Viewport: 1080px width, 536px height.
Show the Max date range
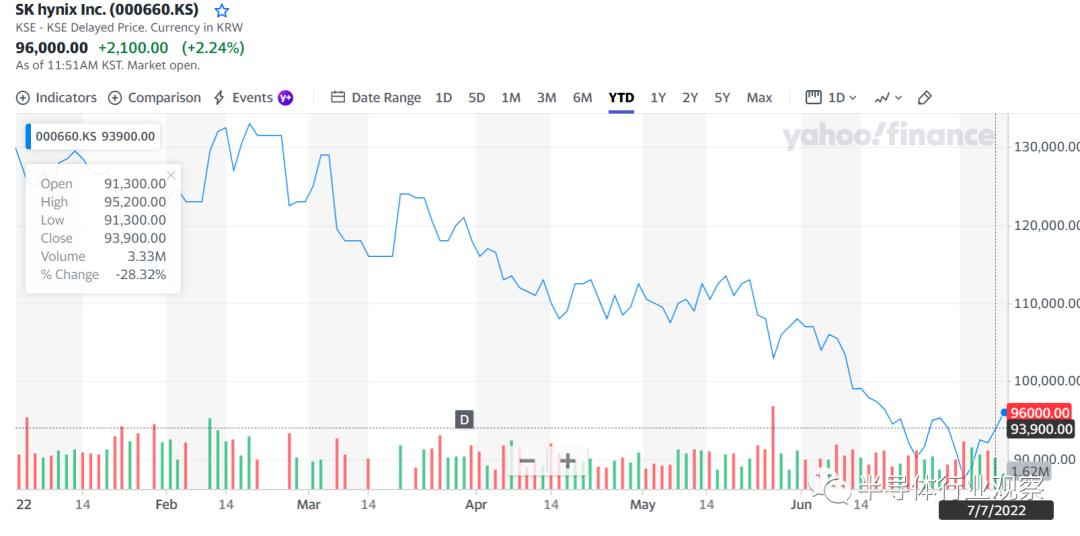(759, 98)
